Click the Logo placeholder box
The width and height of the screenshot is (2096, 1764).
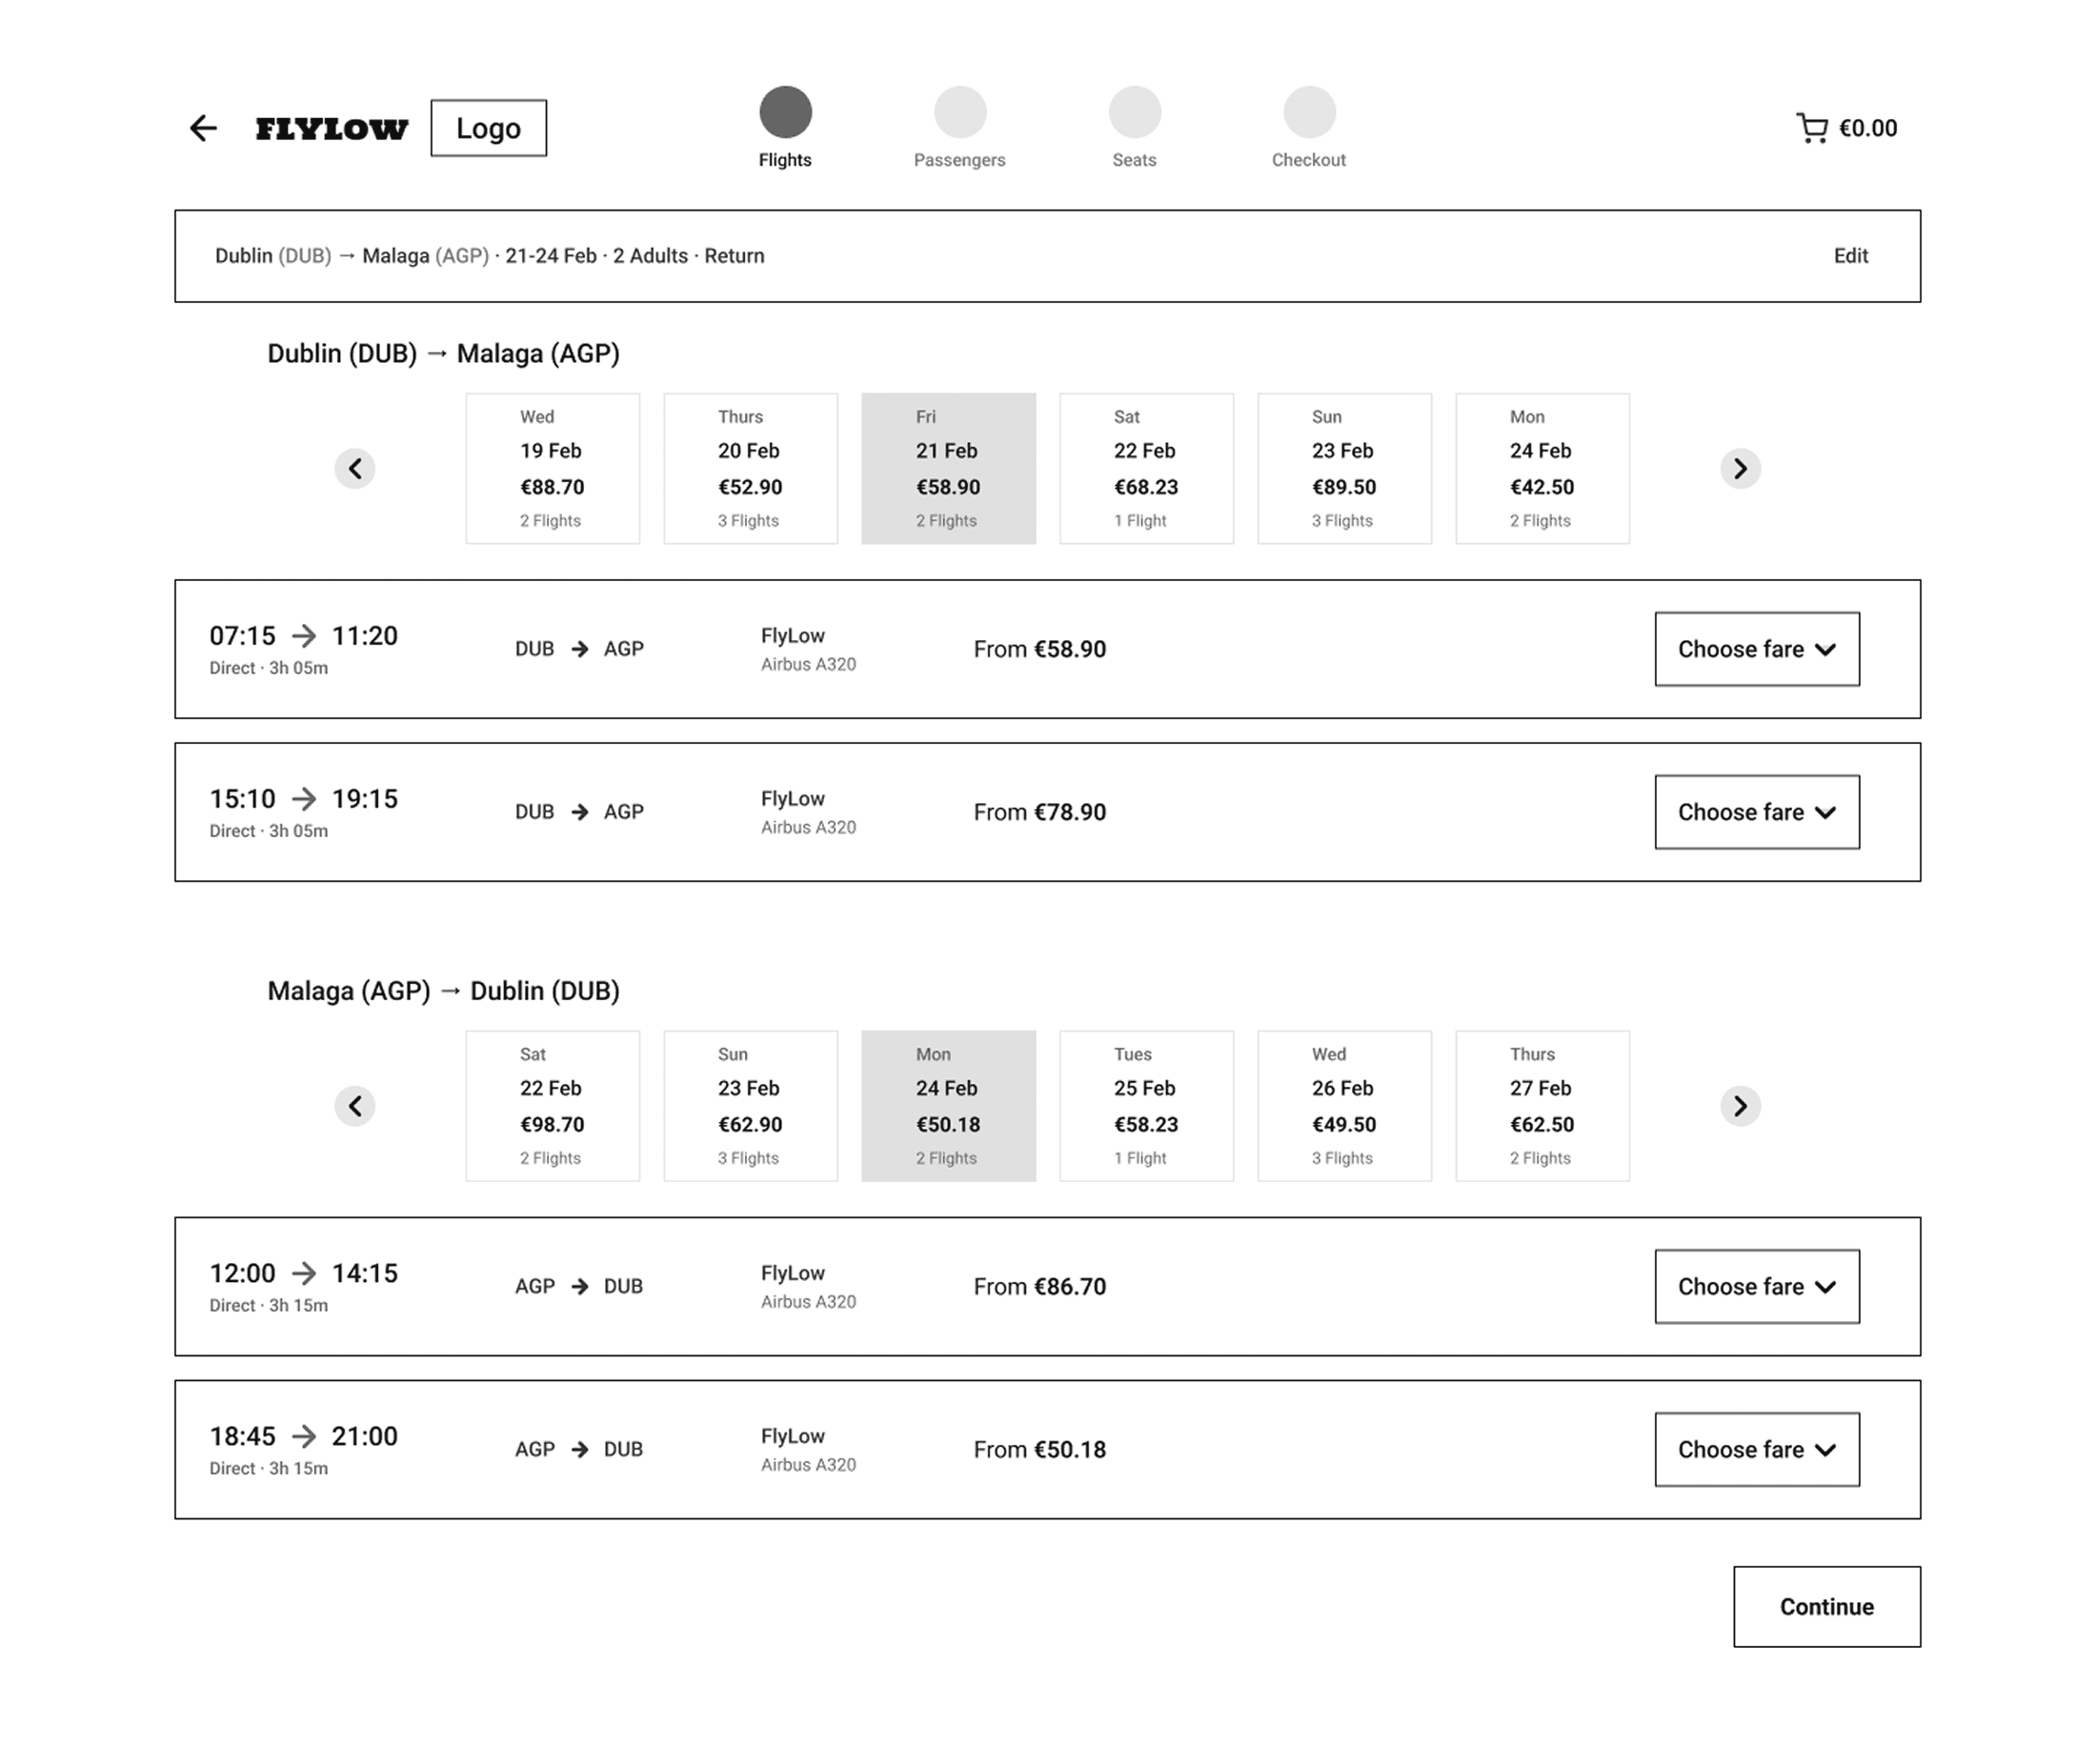click(488, 128)
